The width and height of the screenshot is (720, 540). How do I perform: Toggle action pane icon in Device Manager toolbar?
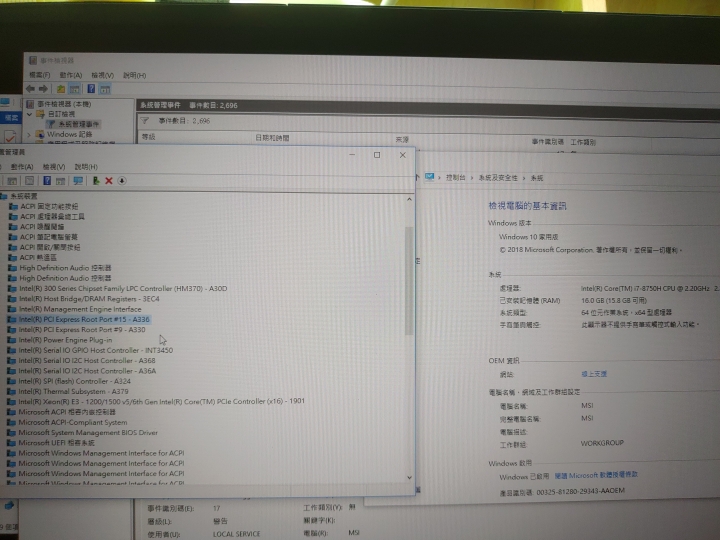pos(60,181)
